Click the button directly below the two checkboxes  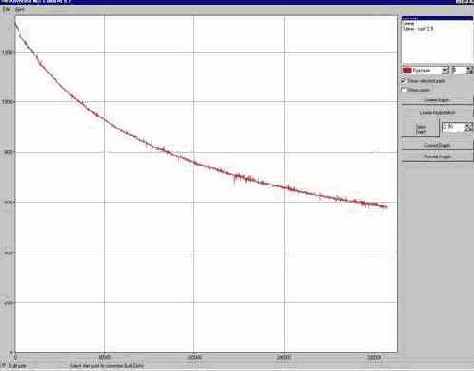pos(437,100)
